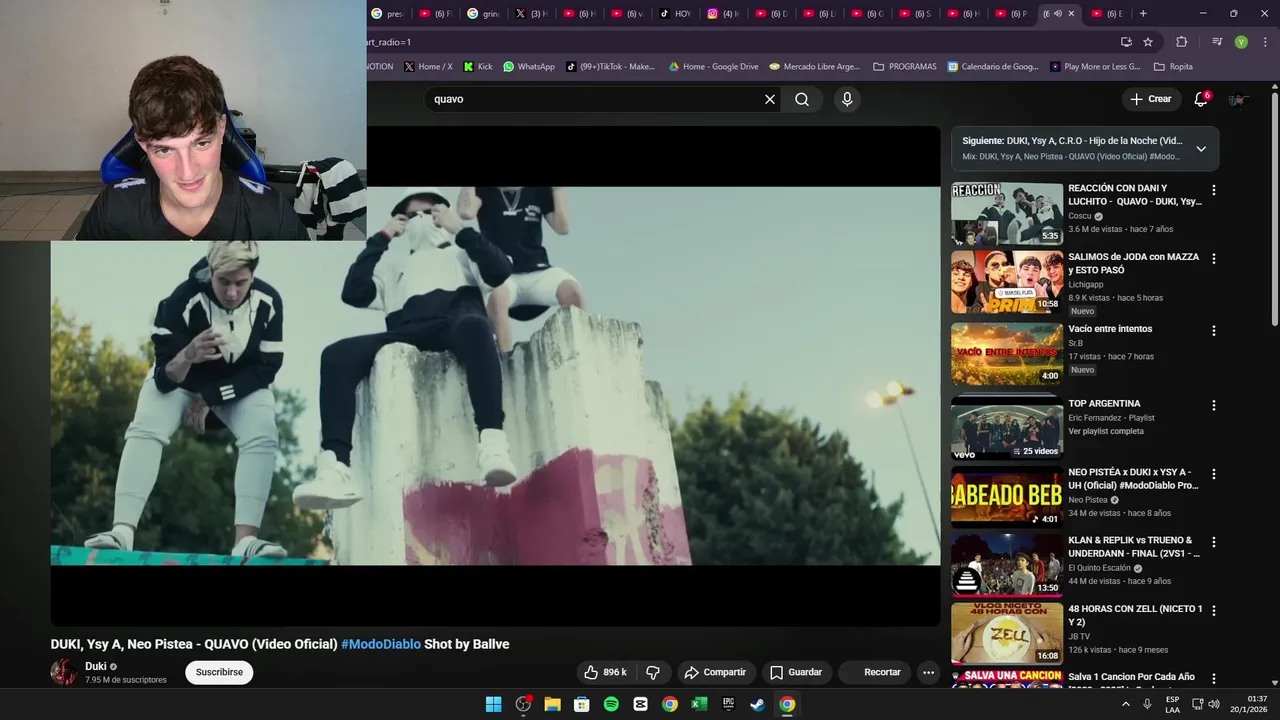
Task: Open Chrome extensions puzzle icon
Action: click(1182, 42)
